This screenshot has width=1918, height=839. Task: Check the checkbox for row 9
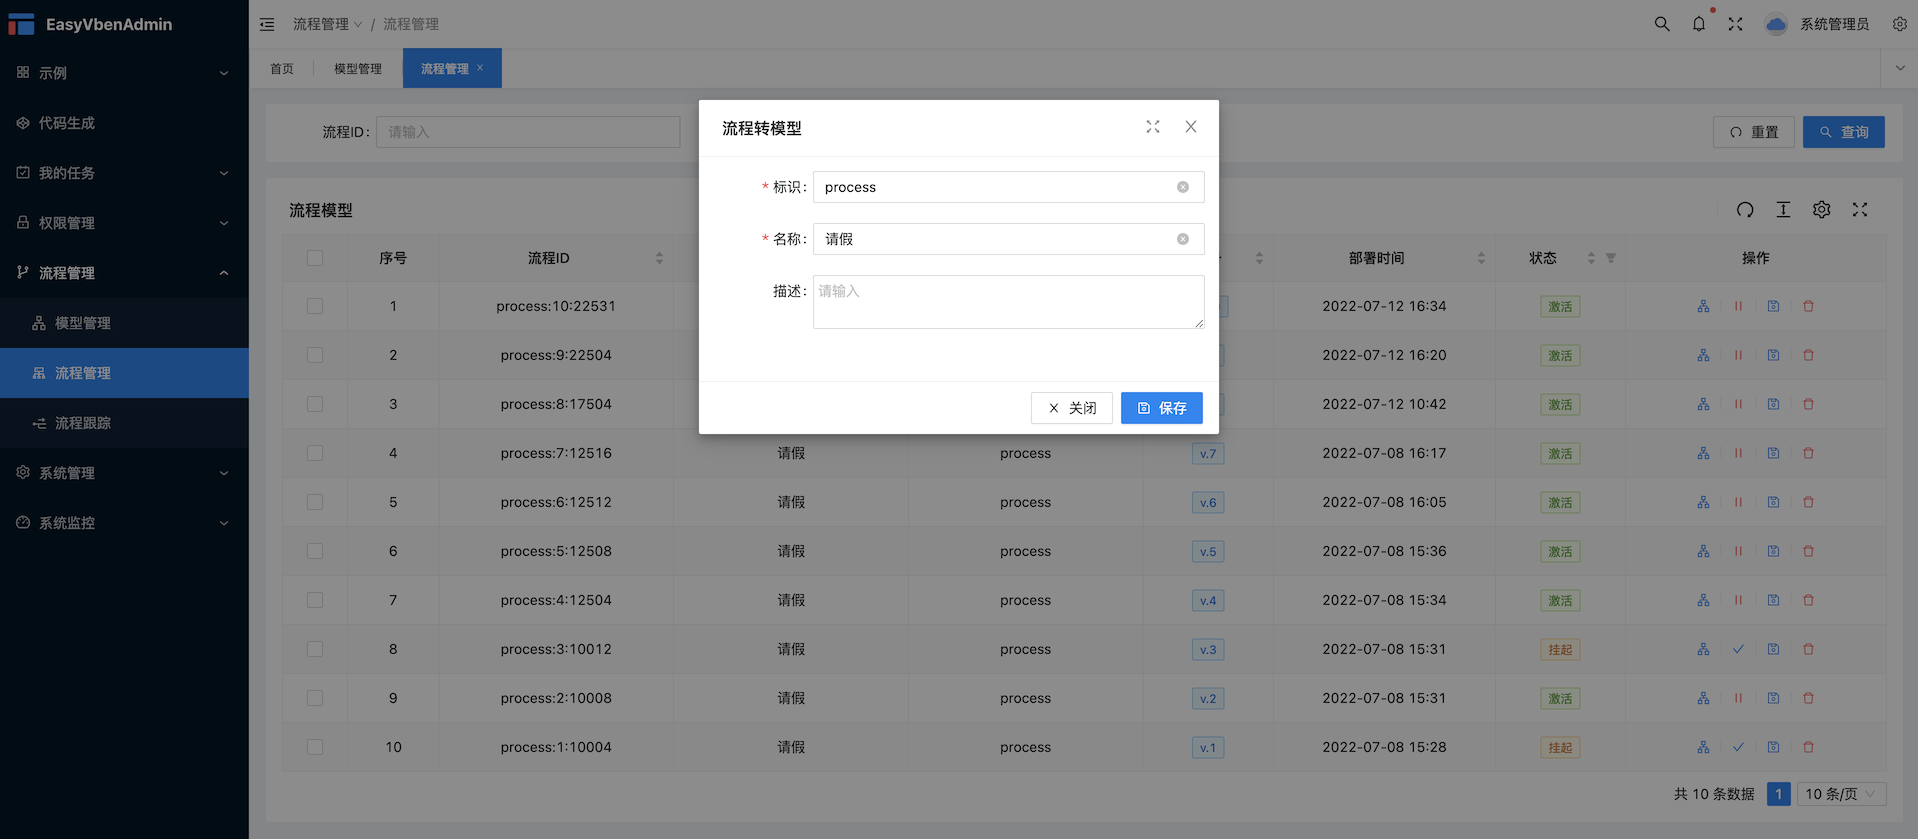[x=315, y=698]
